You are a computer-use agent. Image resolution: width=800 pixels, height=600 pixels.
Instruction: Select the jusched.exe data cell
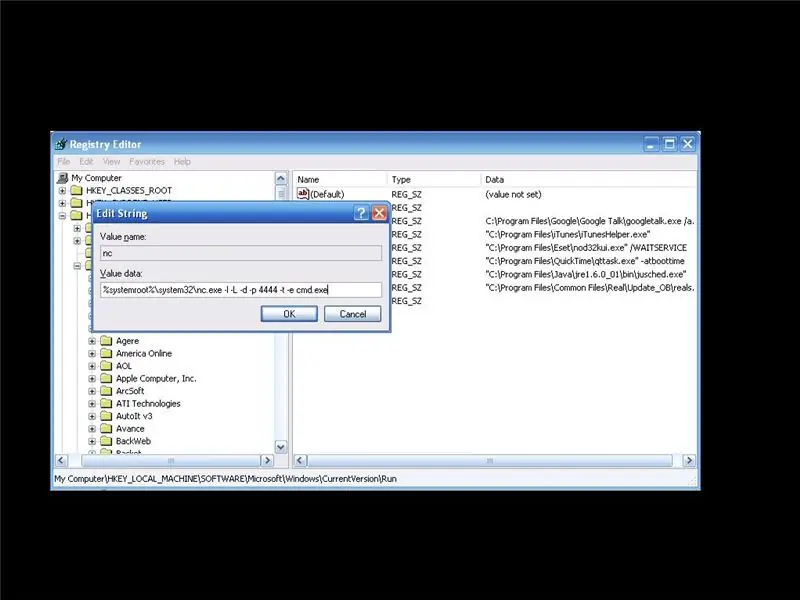[x=586, y=274]
